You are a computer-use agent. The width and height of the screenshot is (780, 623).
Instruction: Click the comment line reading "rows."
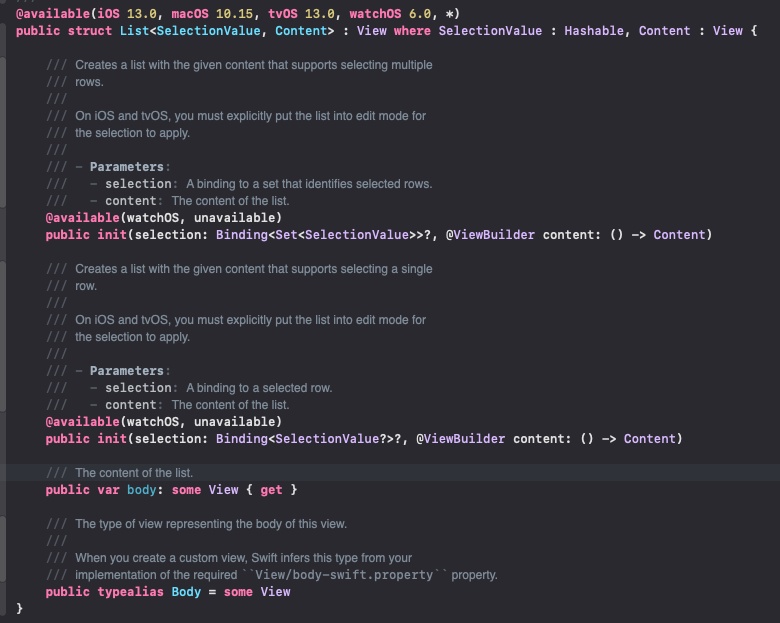90,82
